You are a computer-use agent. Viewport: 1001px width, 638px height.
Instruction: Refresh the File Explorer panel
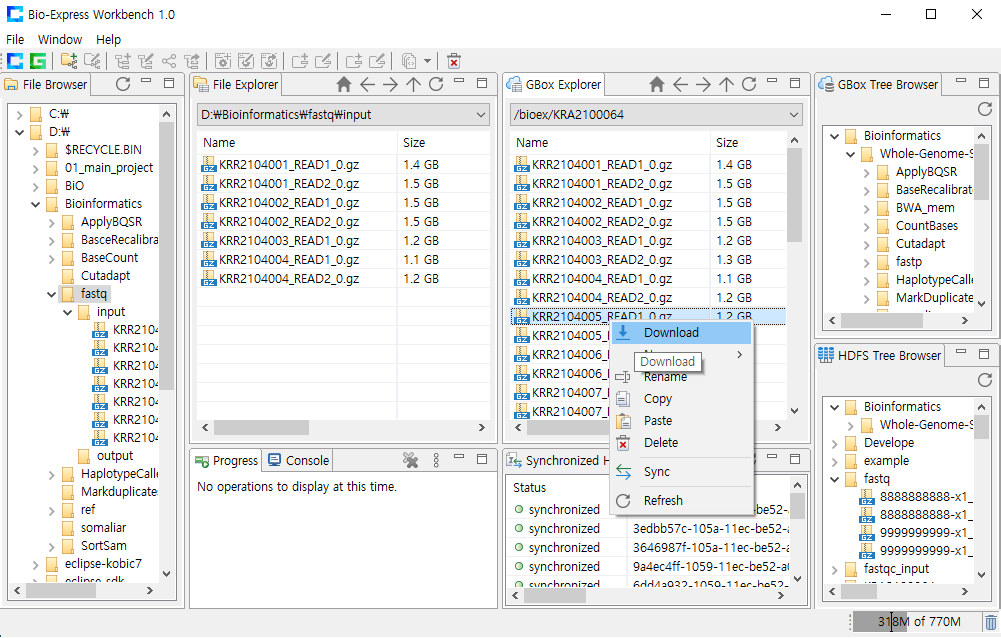pos(436,84)
